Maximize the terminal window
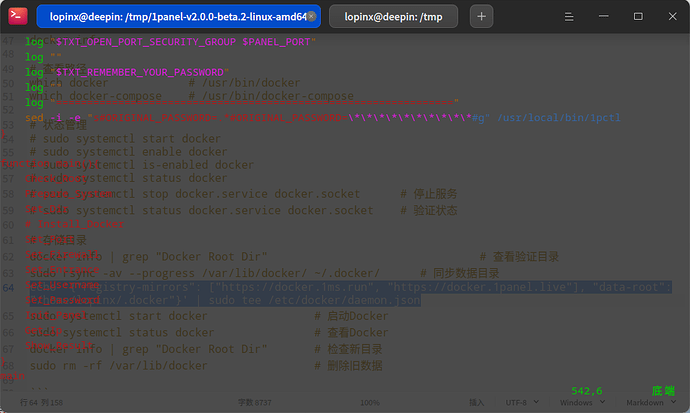The width and height of the screenshot is (690, 413). click(x=638, y=16)
